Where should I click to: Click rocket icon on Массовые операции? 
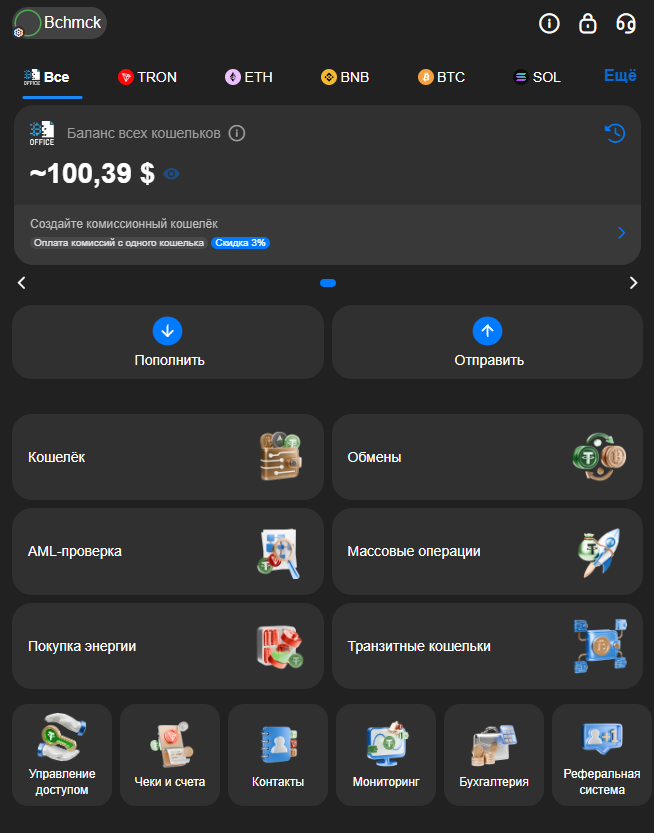[x=599, y=552]
